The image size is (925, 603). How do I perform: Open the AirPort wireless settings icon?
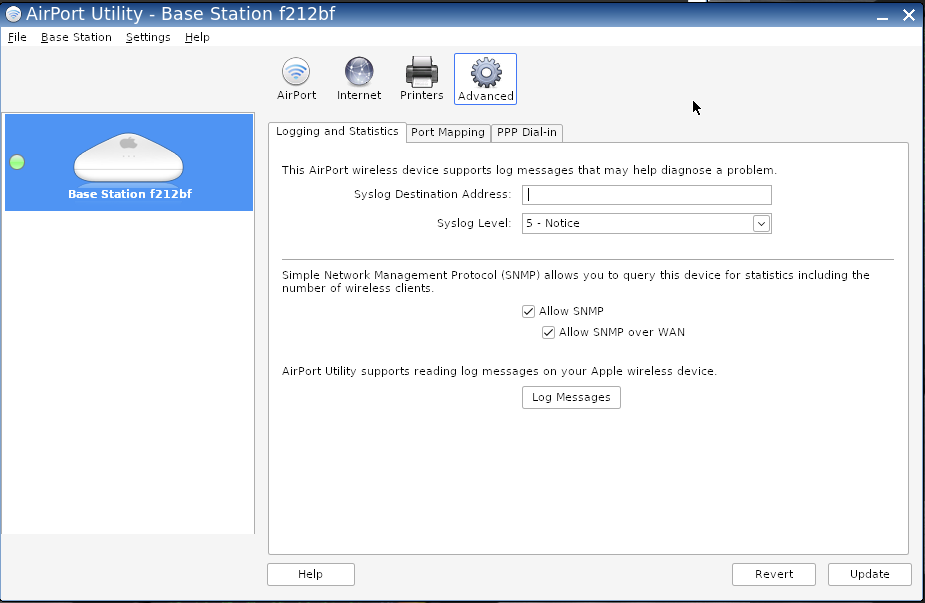coord(296,73)
